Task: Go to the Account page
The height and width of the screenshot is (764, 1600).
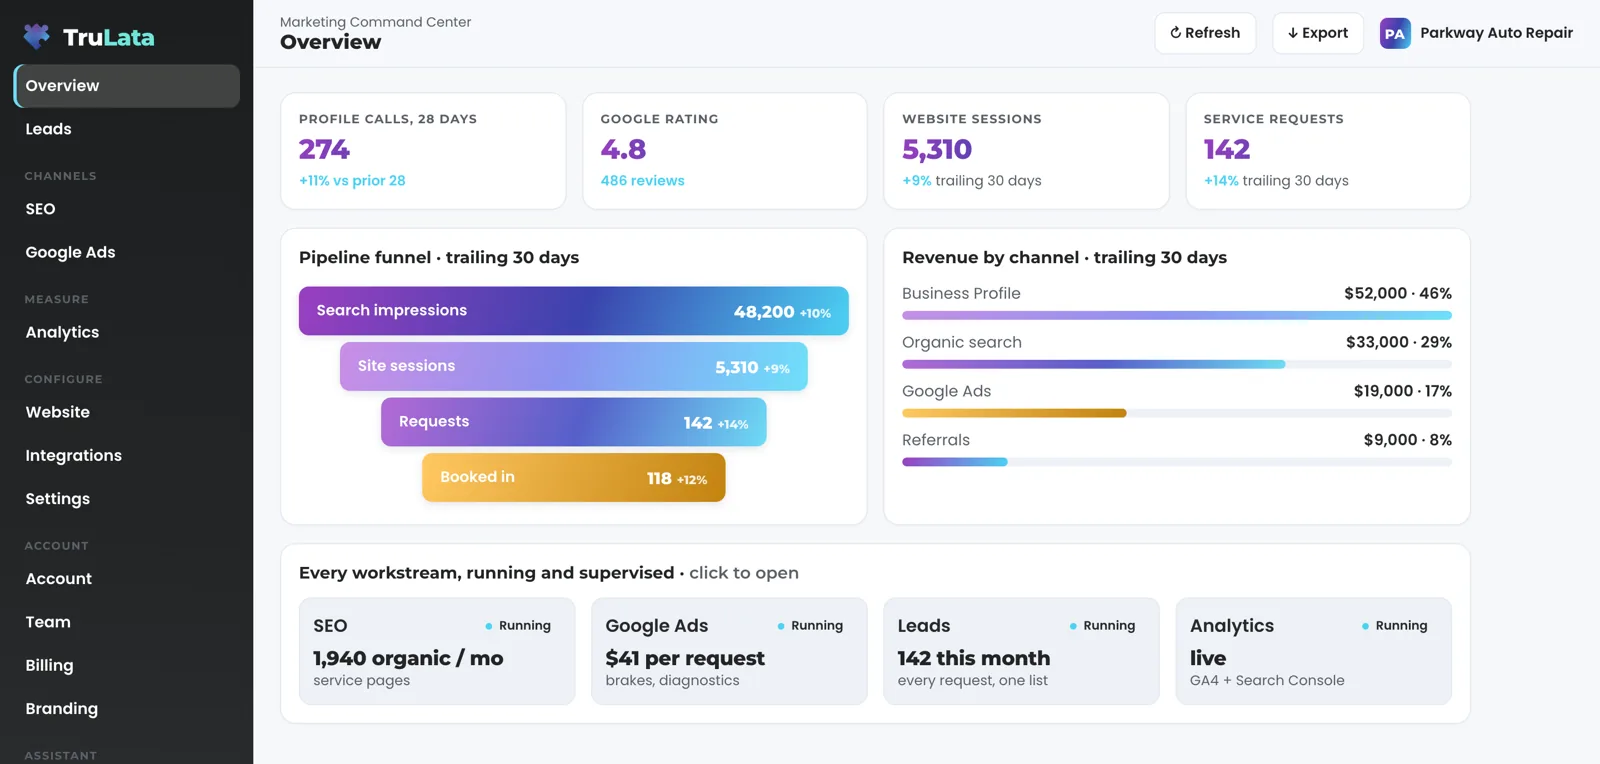Action: tap(127, 578)
